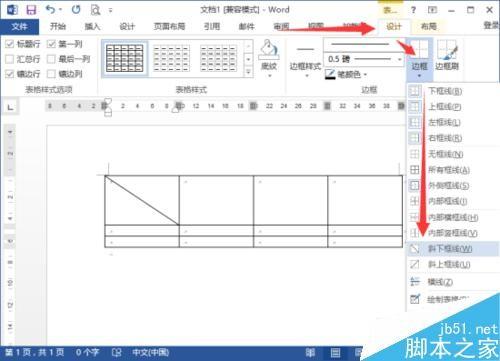Screen dimensions: 500x361
Task: Open Border Styles dropdown arrow
Action: (x=306, y=76)
